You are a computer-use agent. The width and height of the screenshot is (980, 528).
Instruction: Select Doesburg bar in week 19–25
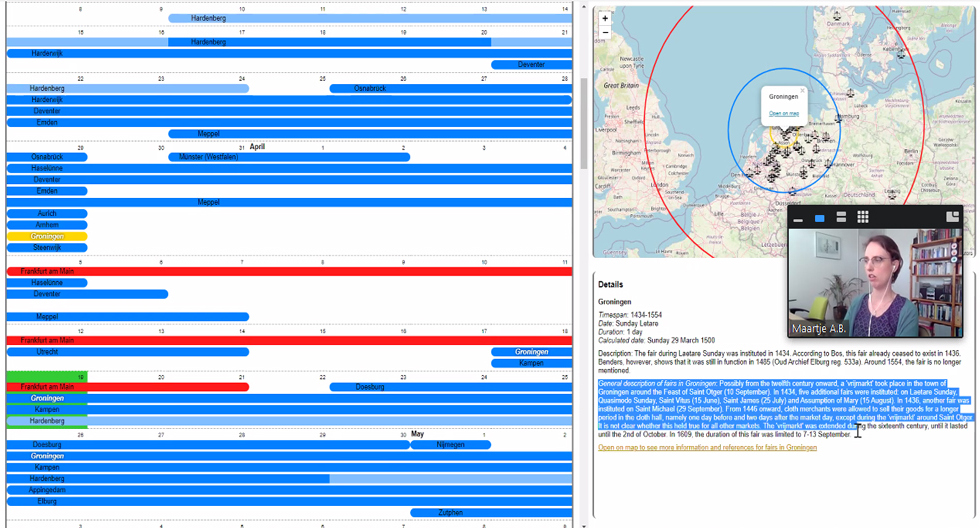pyautogui.click(x=451, y=387)
